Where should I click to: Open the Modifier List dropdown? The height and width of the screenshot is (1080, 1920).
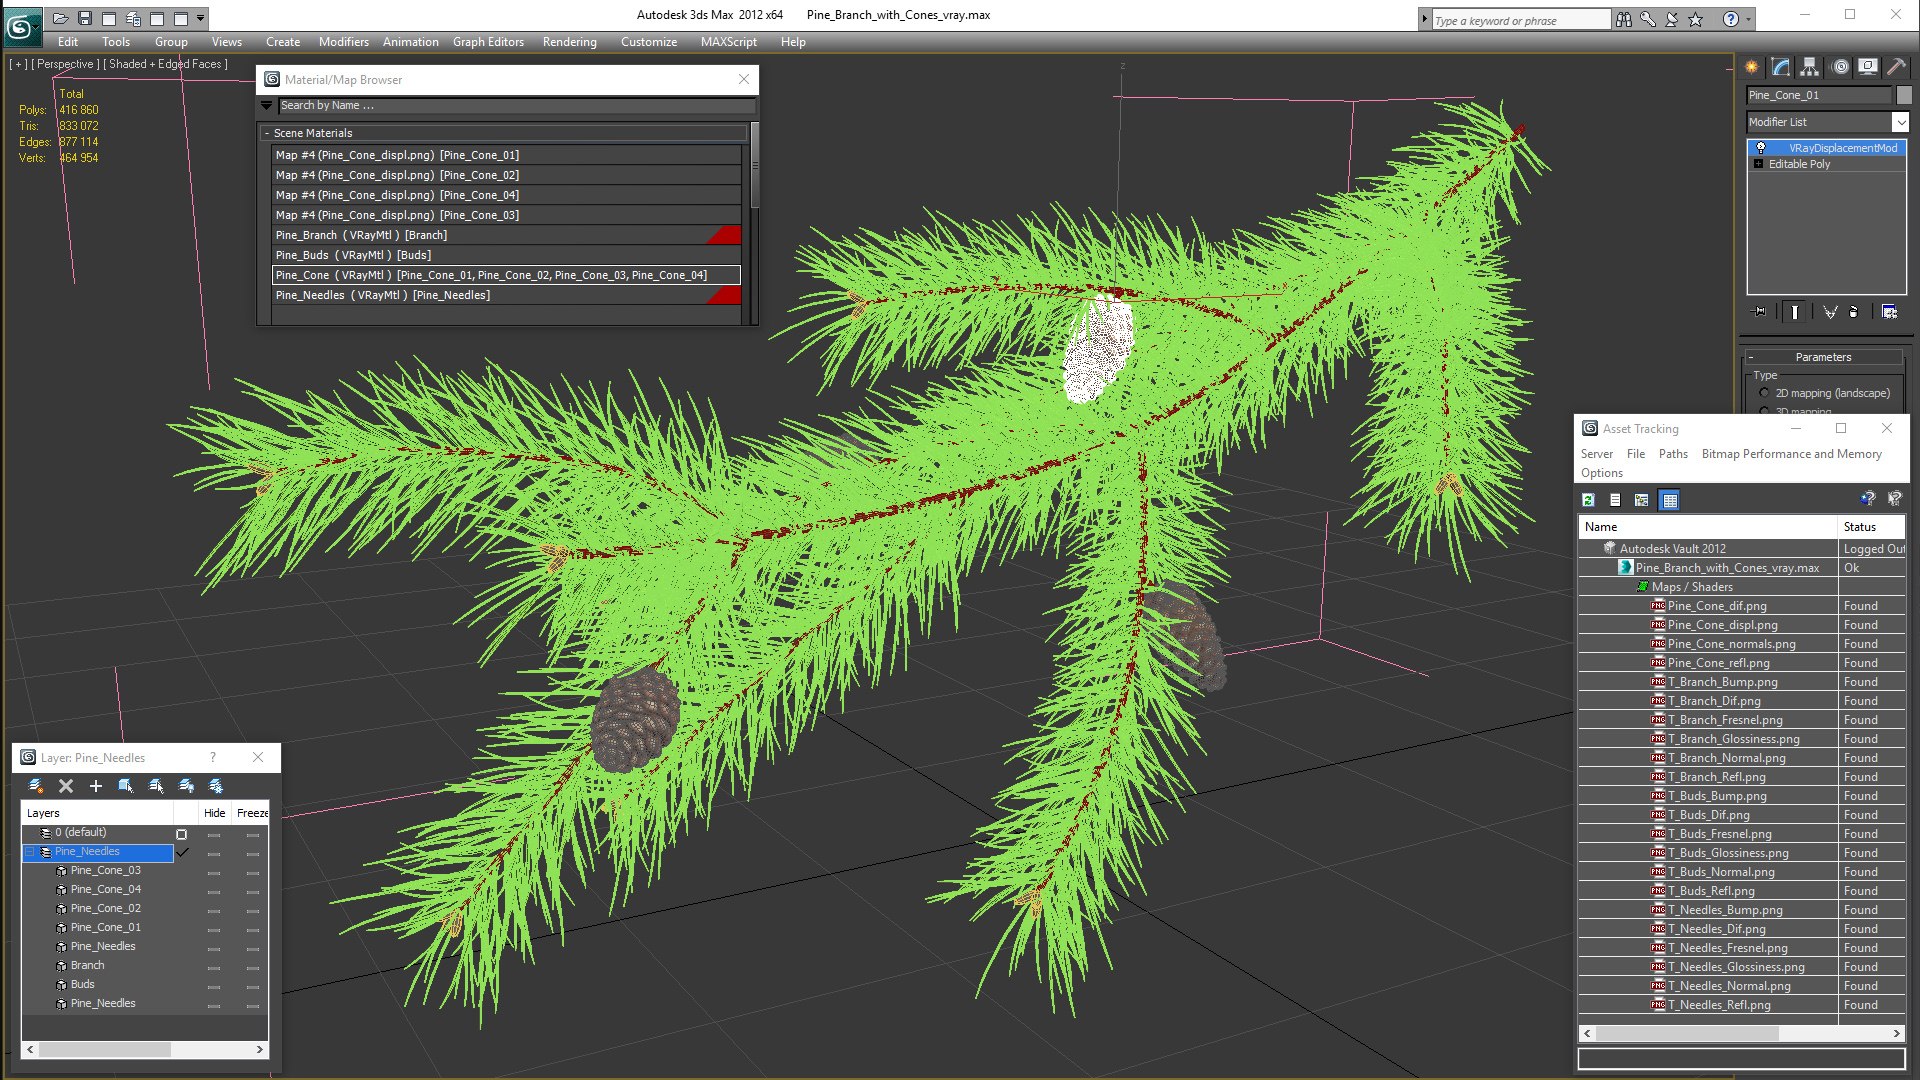click(x=1899, y=122)
